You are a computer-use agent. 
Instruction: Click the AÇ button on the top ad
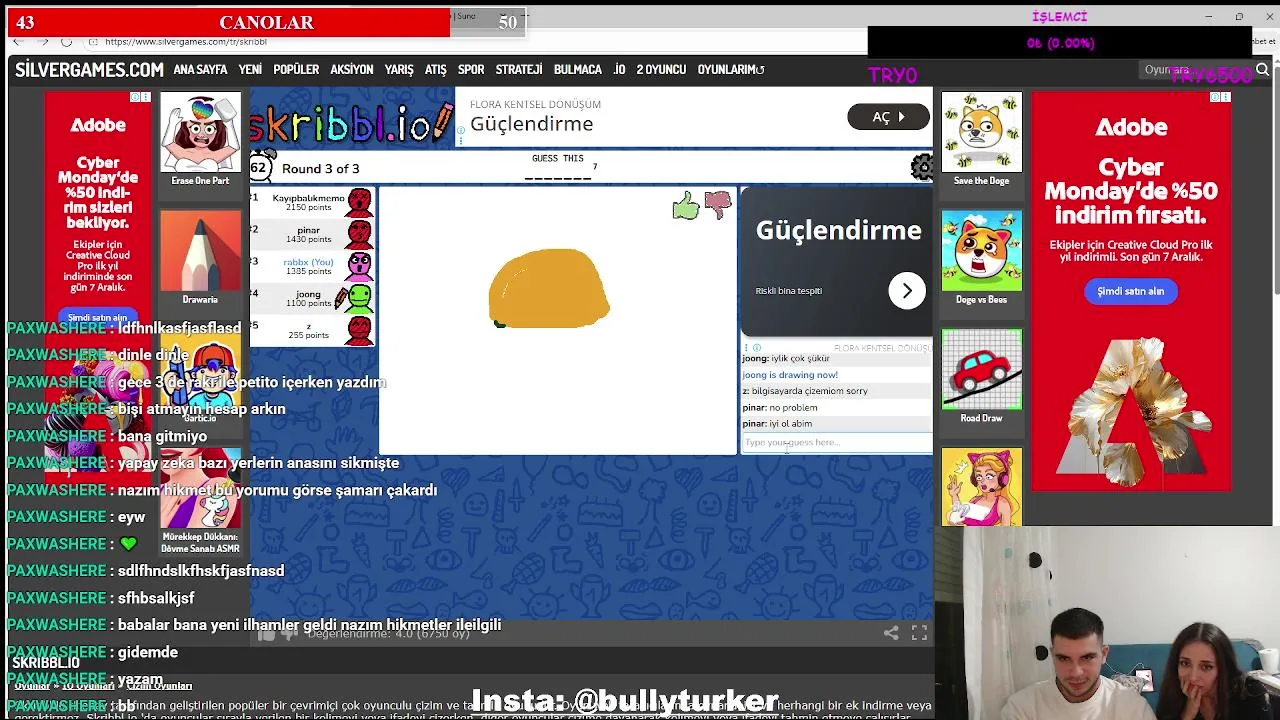point(889,117)
